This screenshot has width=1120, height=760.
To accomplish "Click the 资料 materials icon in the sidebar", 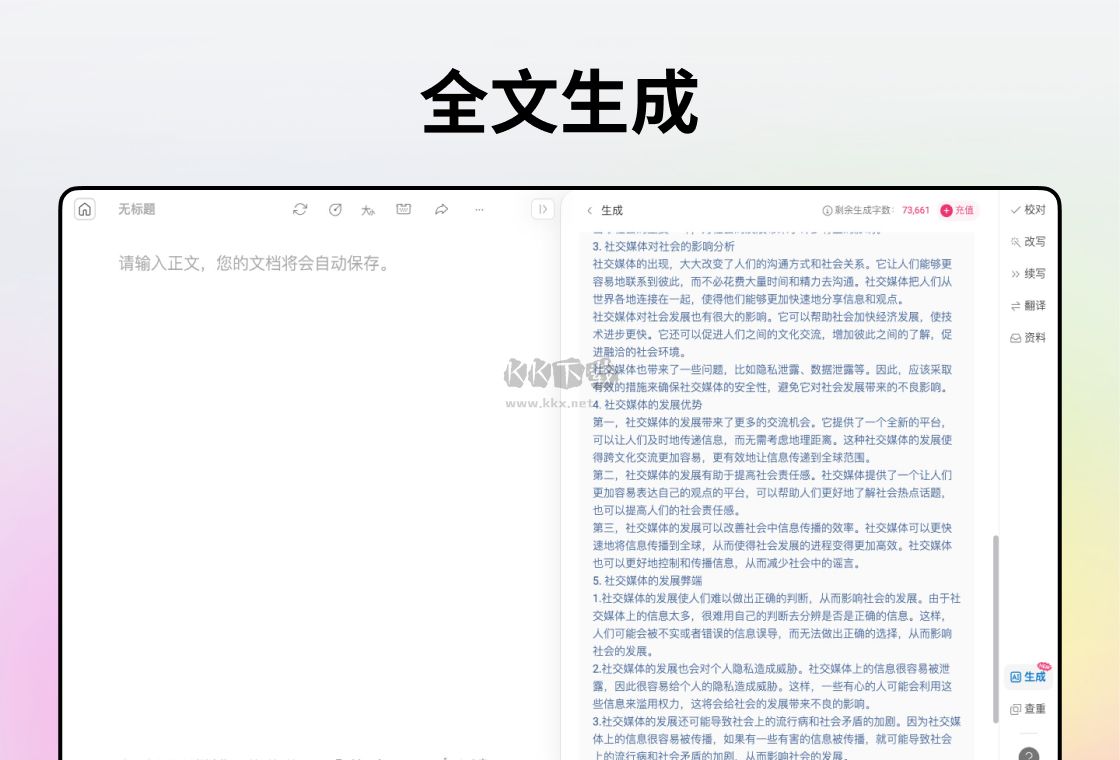I will pyautogui.click(x=1028, y=337).
